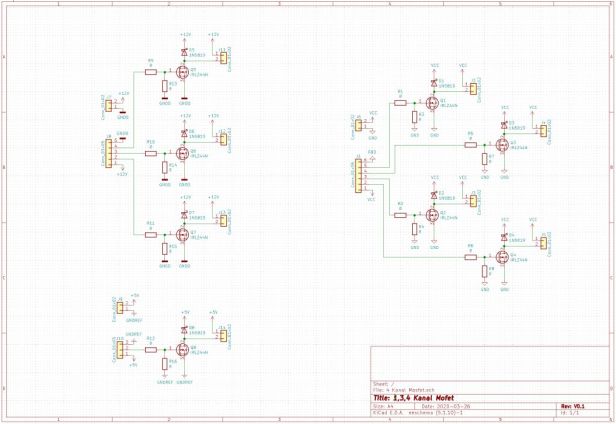Select the Q5 MOSFET symbol
This screenshot has width=616, height=424.
183,72
